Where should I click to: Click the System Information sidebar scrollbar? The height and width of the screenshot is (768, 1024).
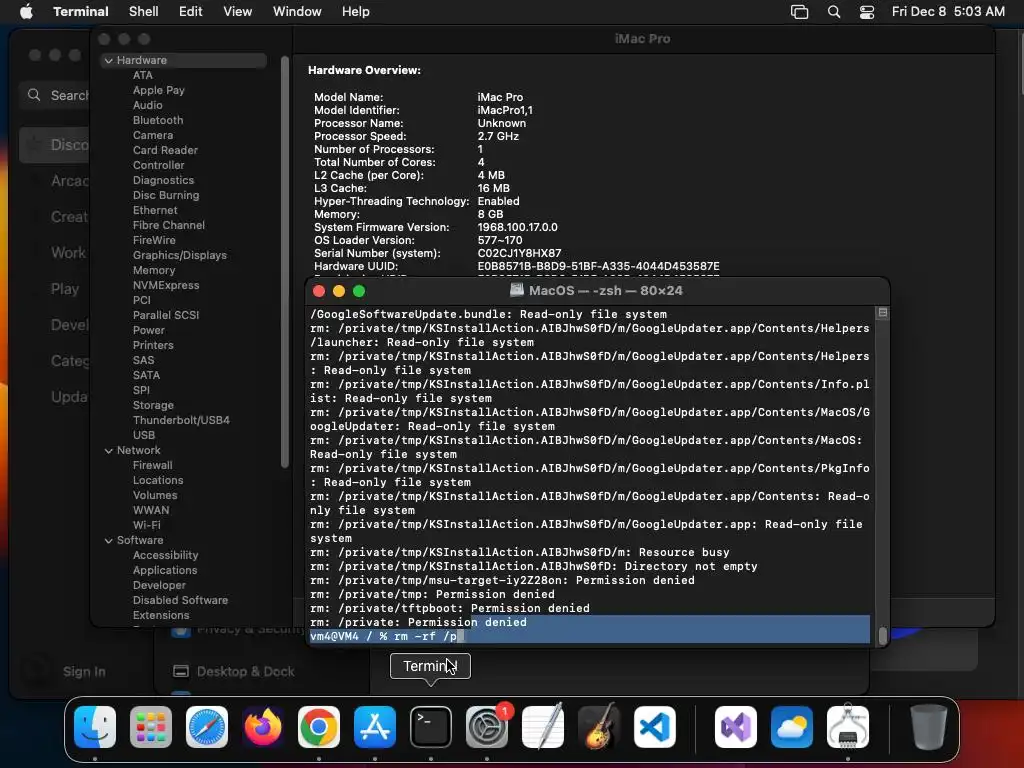click(x=285, y=263)
